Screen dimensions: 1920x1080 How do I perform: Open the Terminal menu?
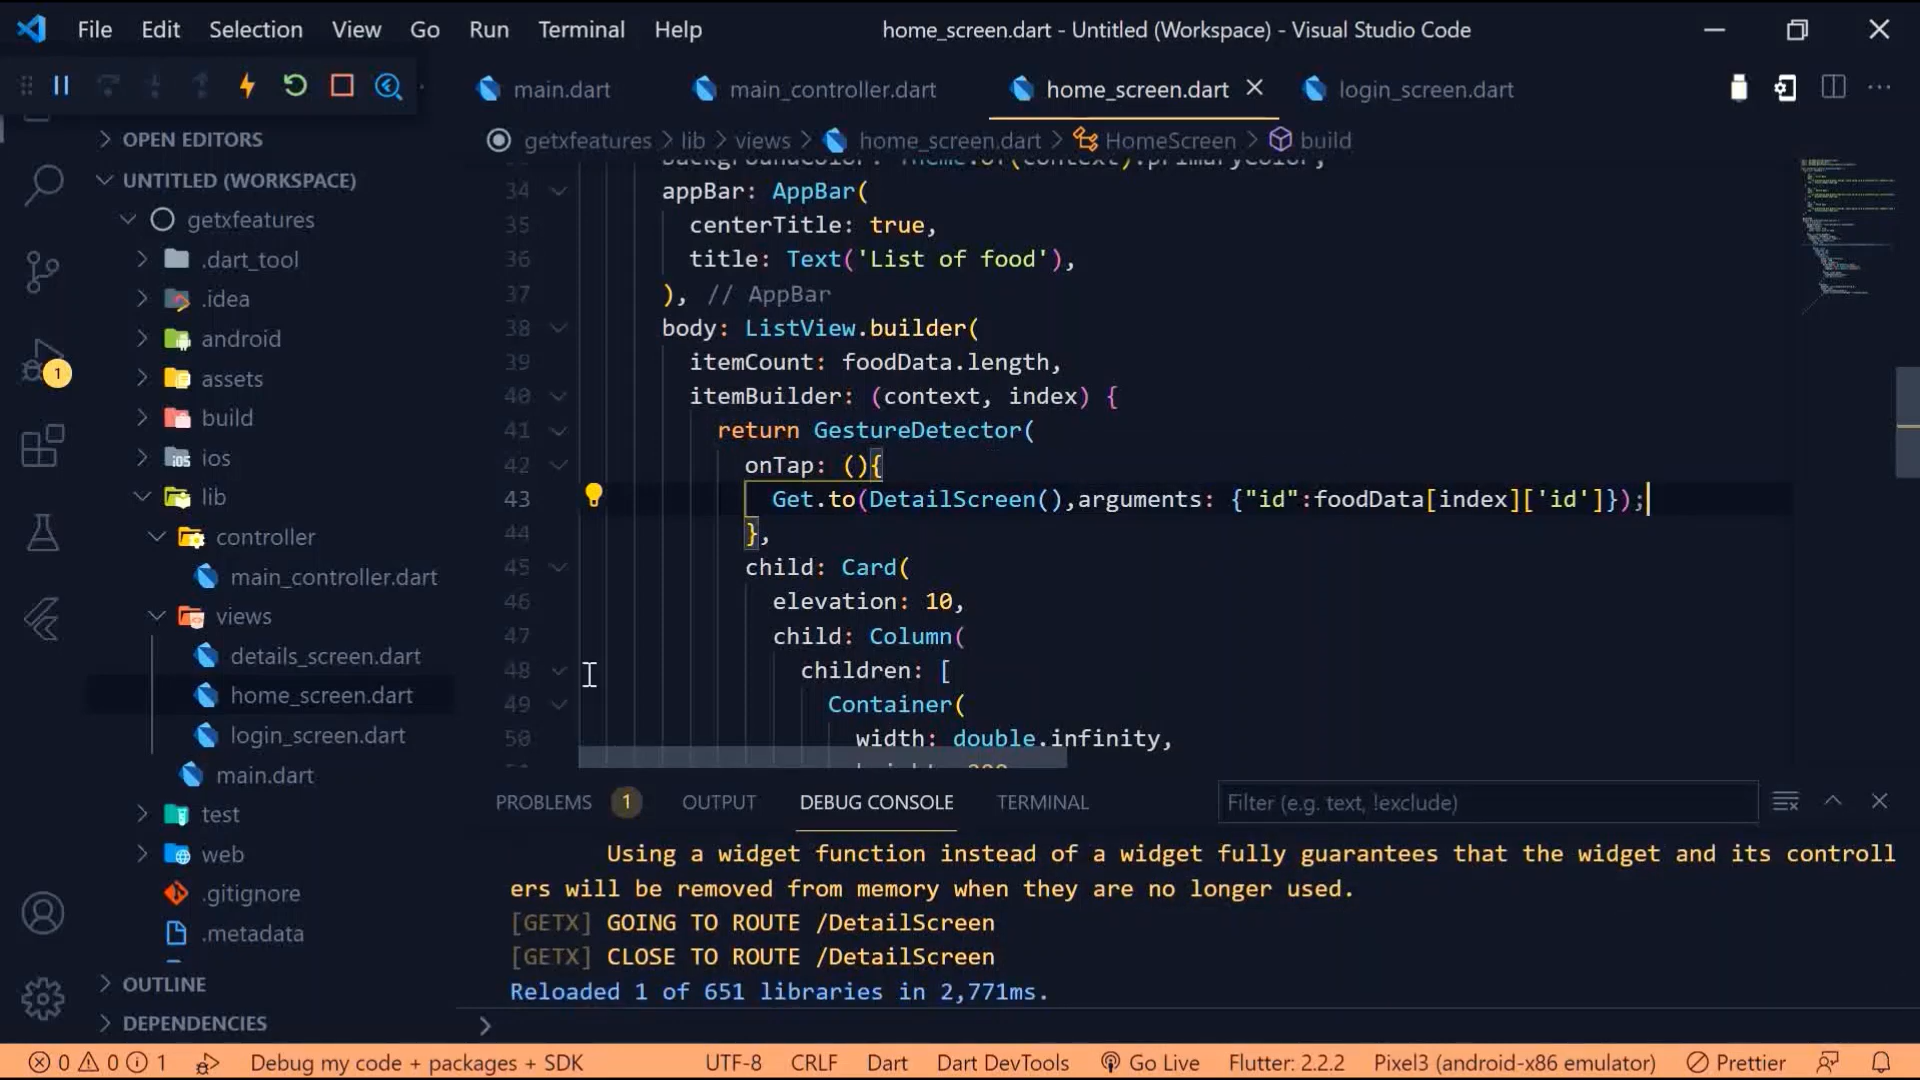581,30
